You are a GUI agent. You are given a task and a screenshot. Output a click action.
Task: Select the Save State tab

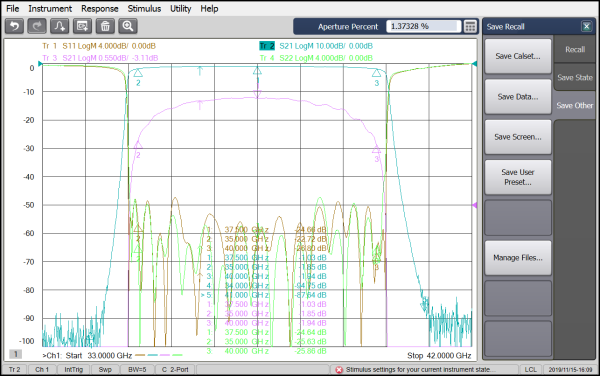(x=575, y=77)
